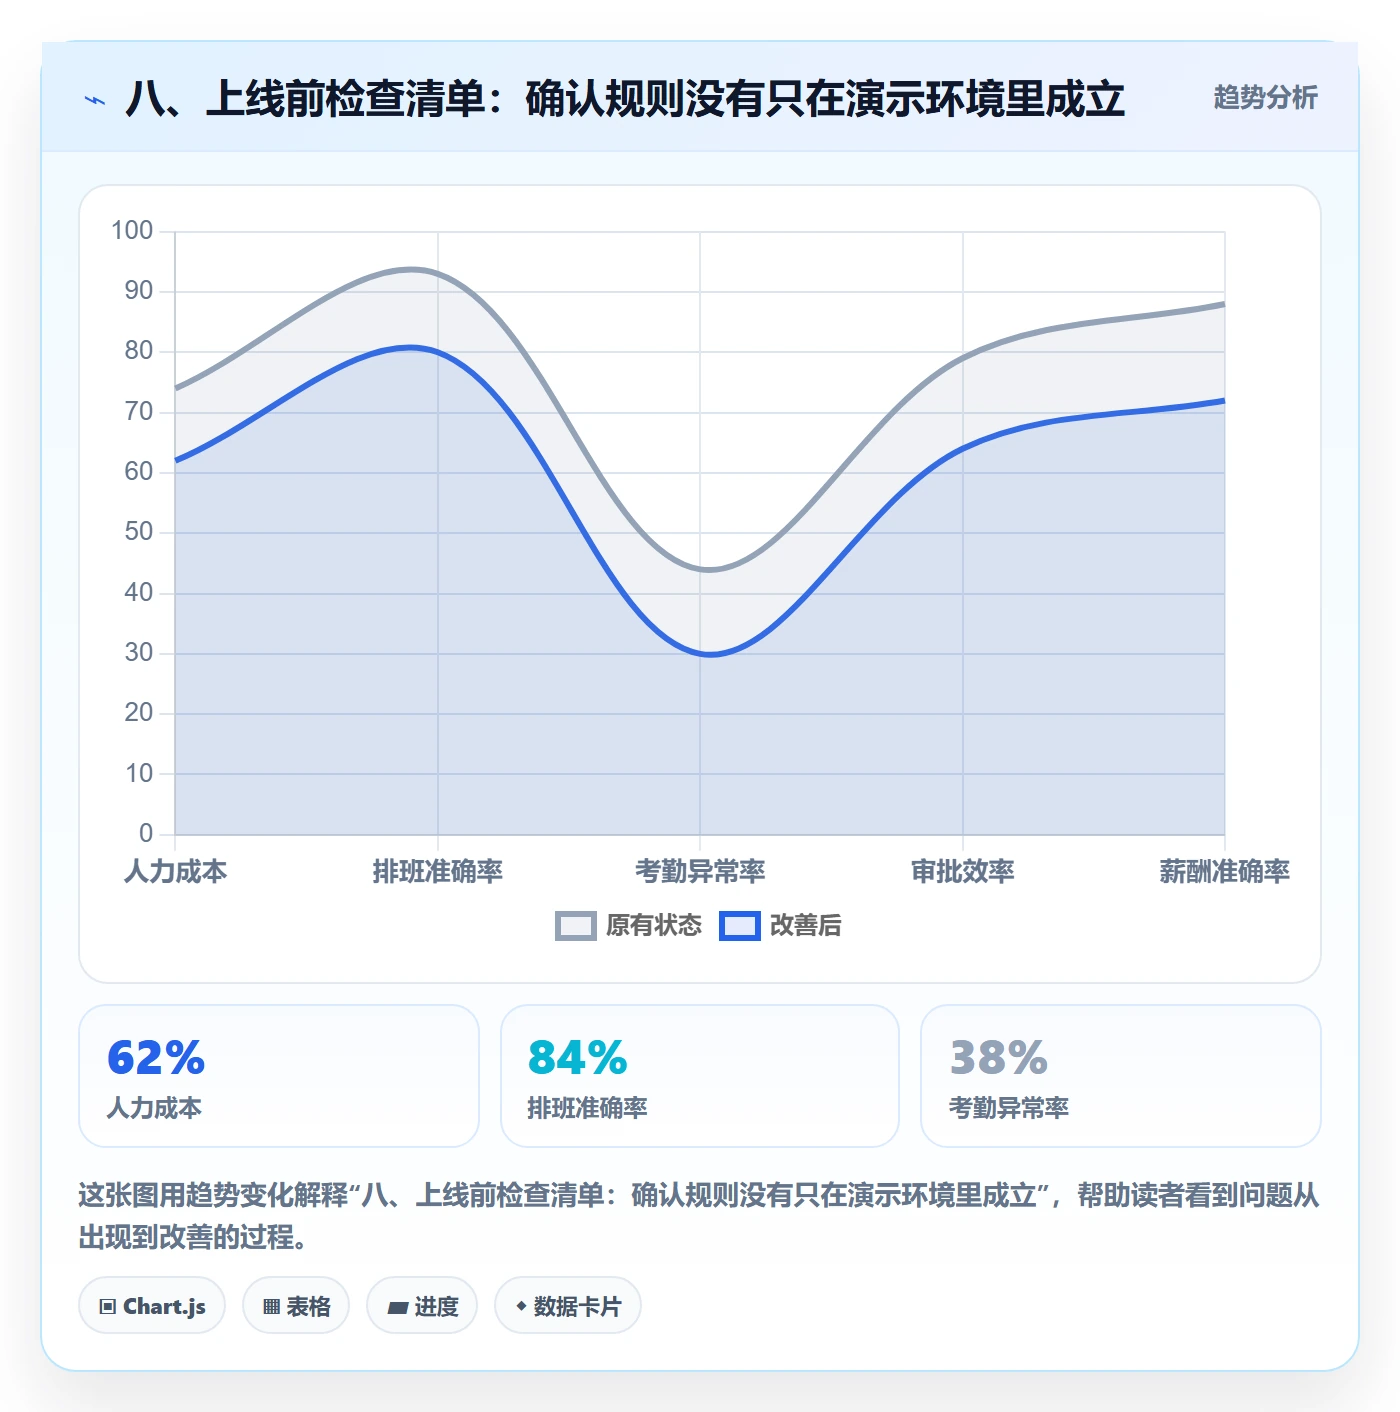Open the 62% 人力成本 data card
This screenshot has width=1400, height=1412.
(x=279, y=1076)
